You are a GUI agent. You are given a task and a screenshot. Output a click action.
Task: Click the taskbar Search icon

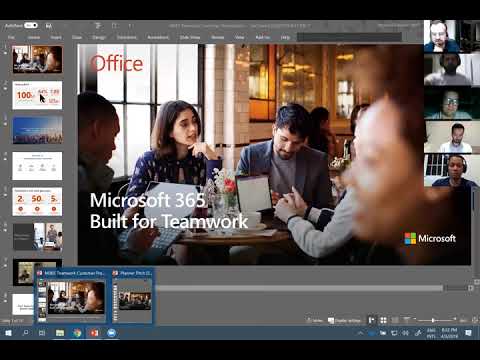(25, 333)
